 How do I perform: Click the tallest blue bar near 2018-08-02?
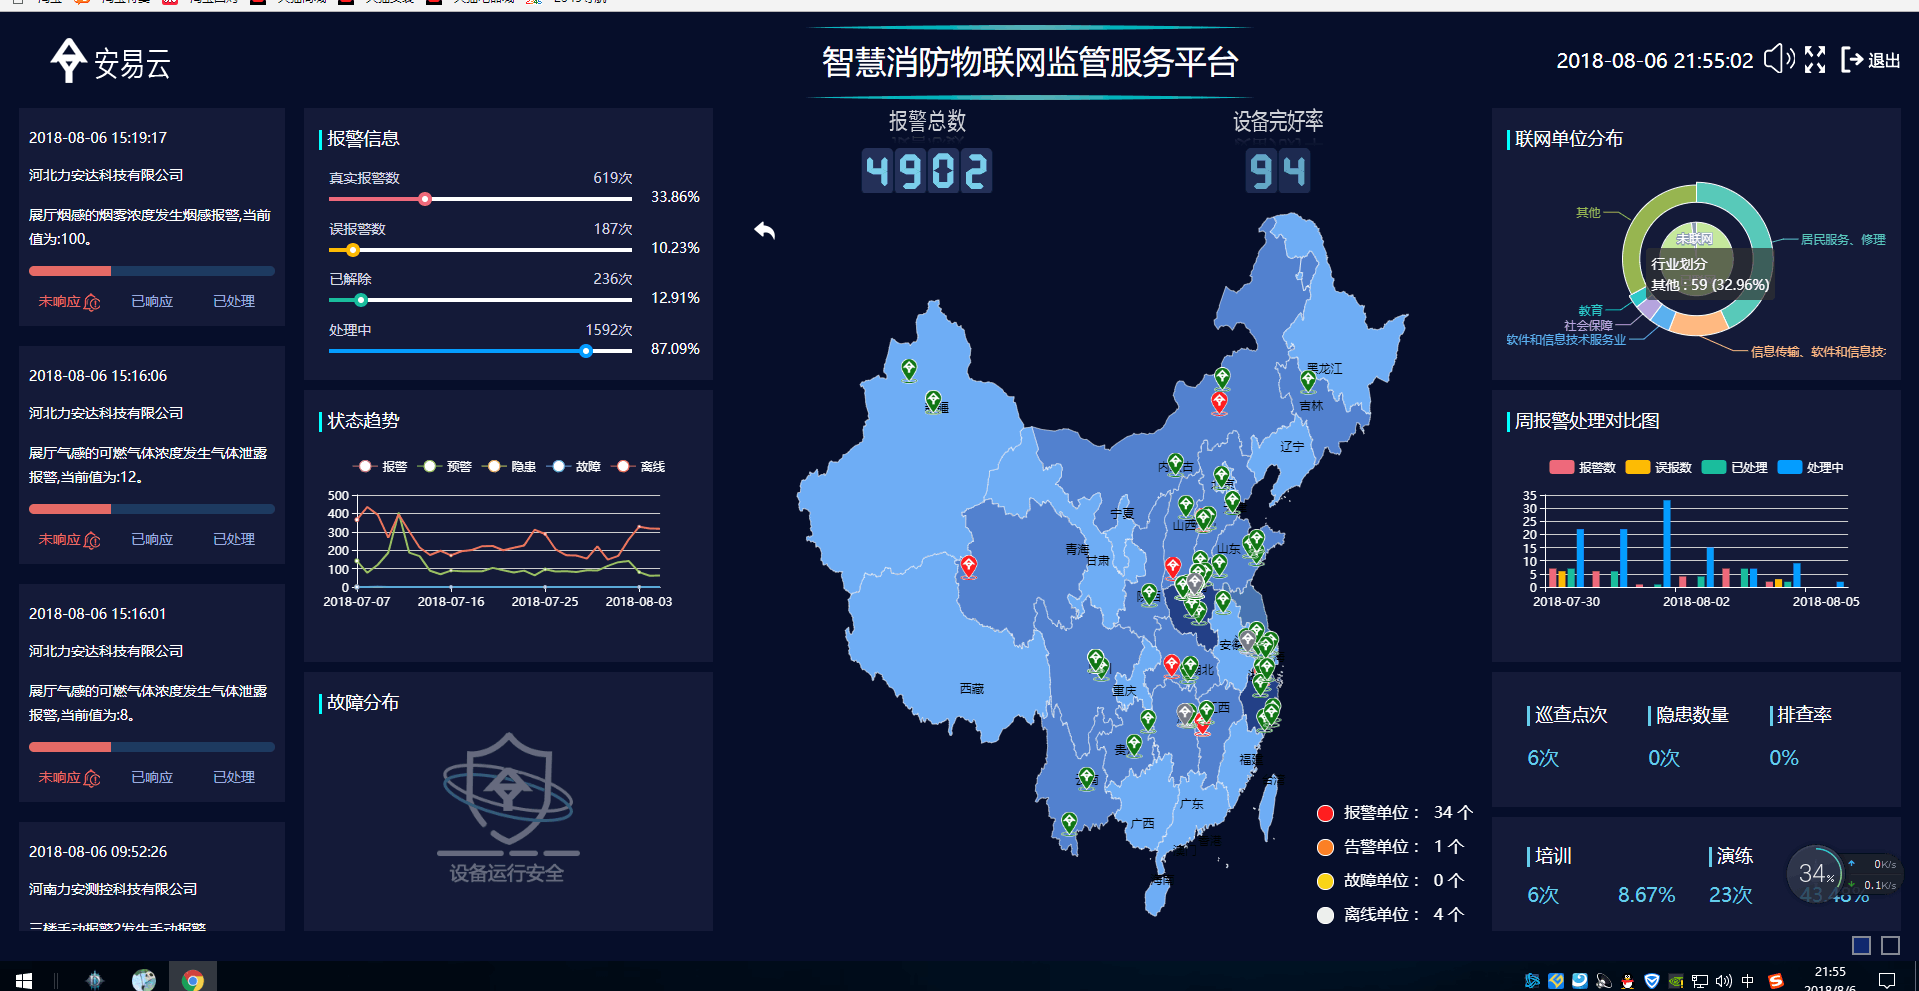click(1667, 543)
